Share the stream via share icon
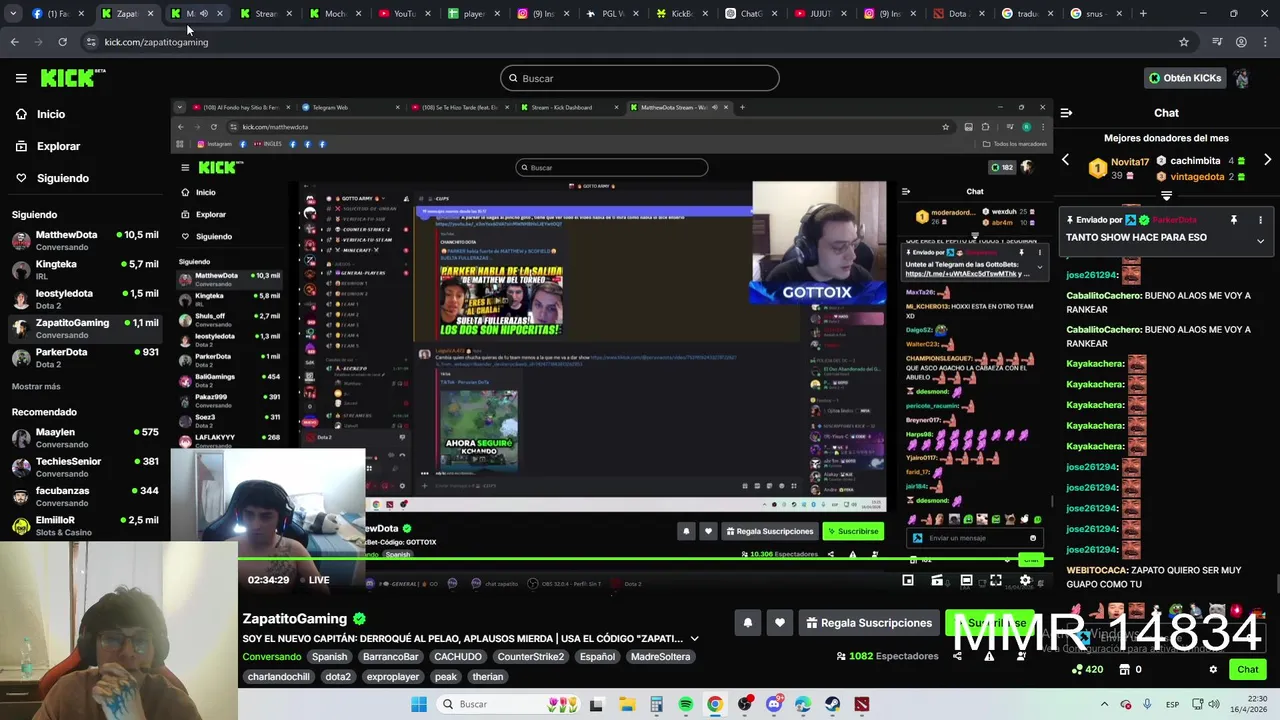The image size is (1280, 720). pos(957,656)
